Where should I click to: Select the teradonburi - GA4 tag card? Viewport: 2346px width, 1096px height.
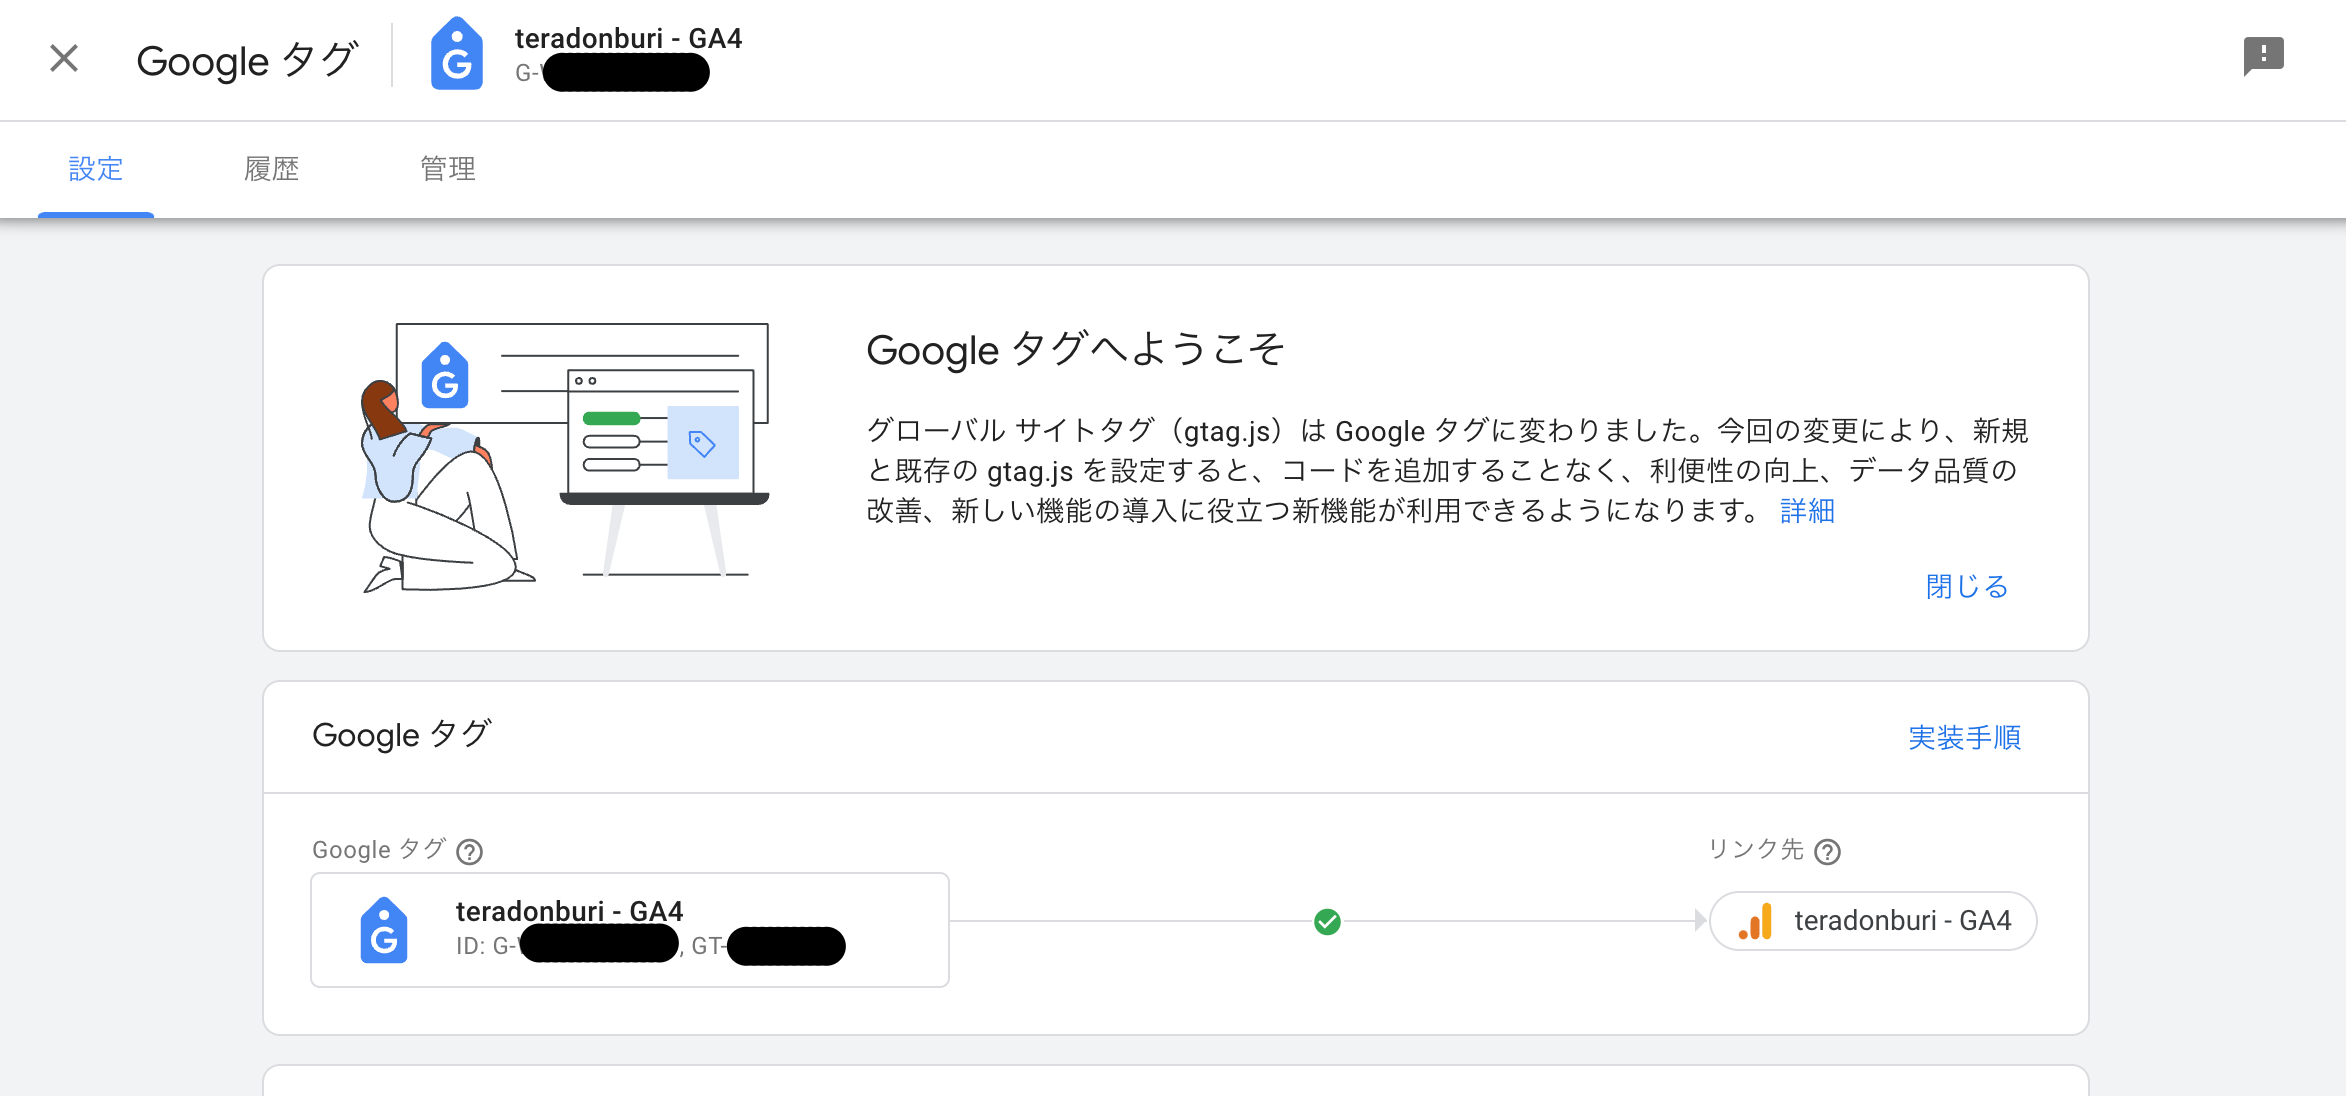(x=629, y=929)
